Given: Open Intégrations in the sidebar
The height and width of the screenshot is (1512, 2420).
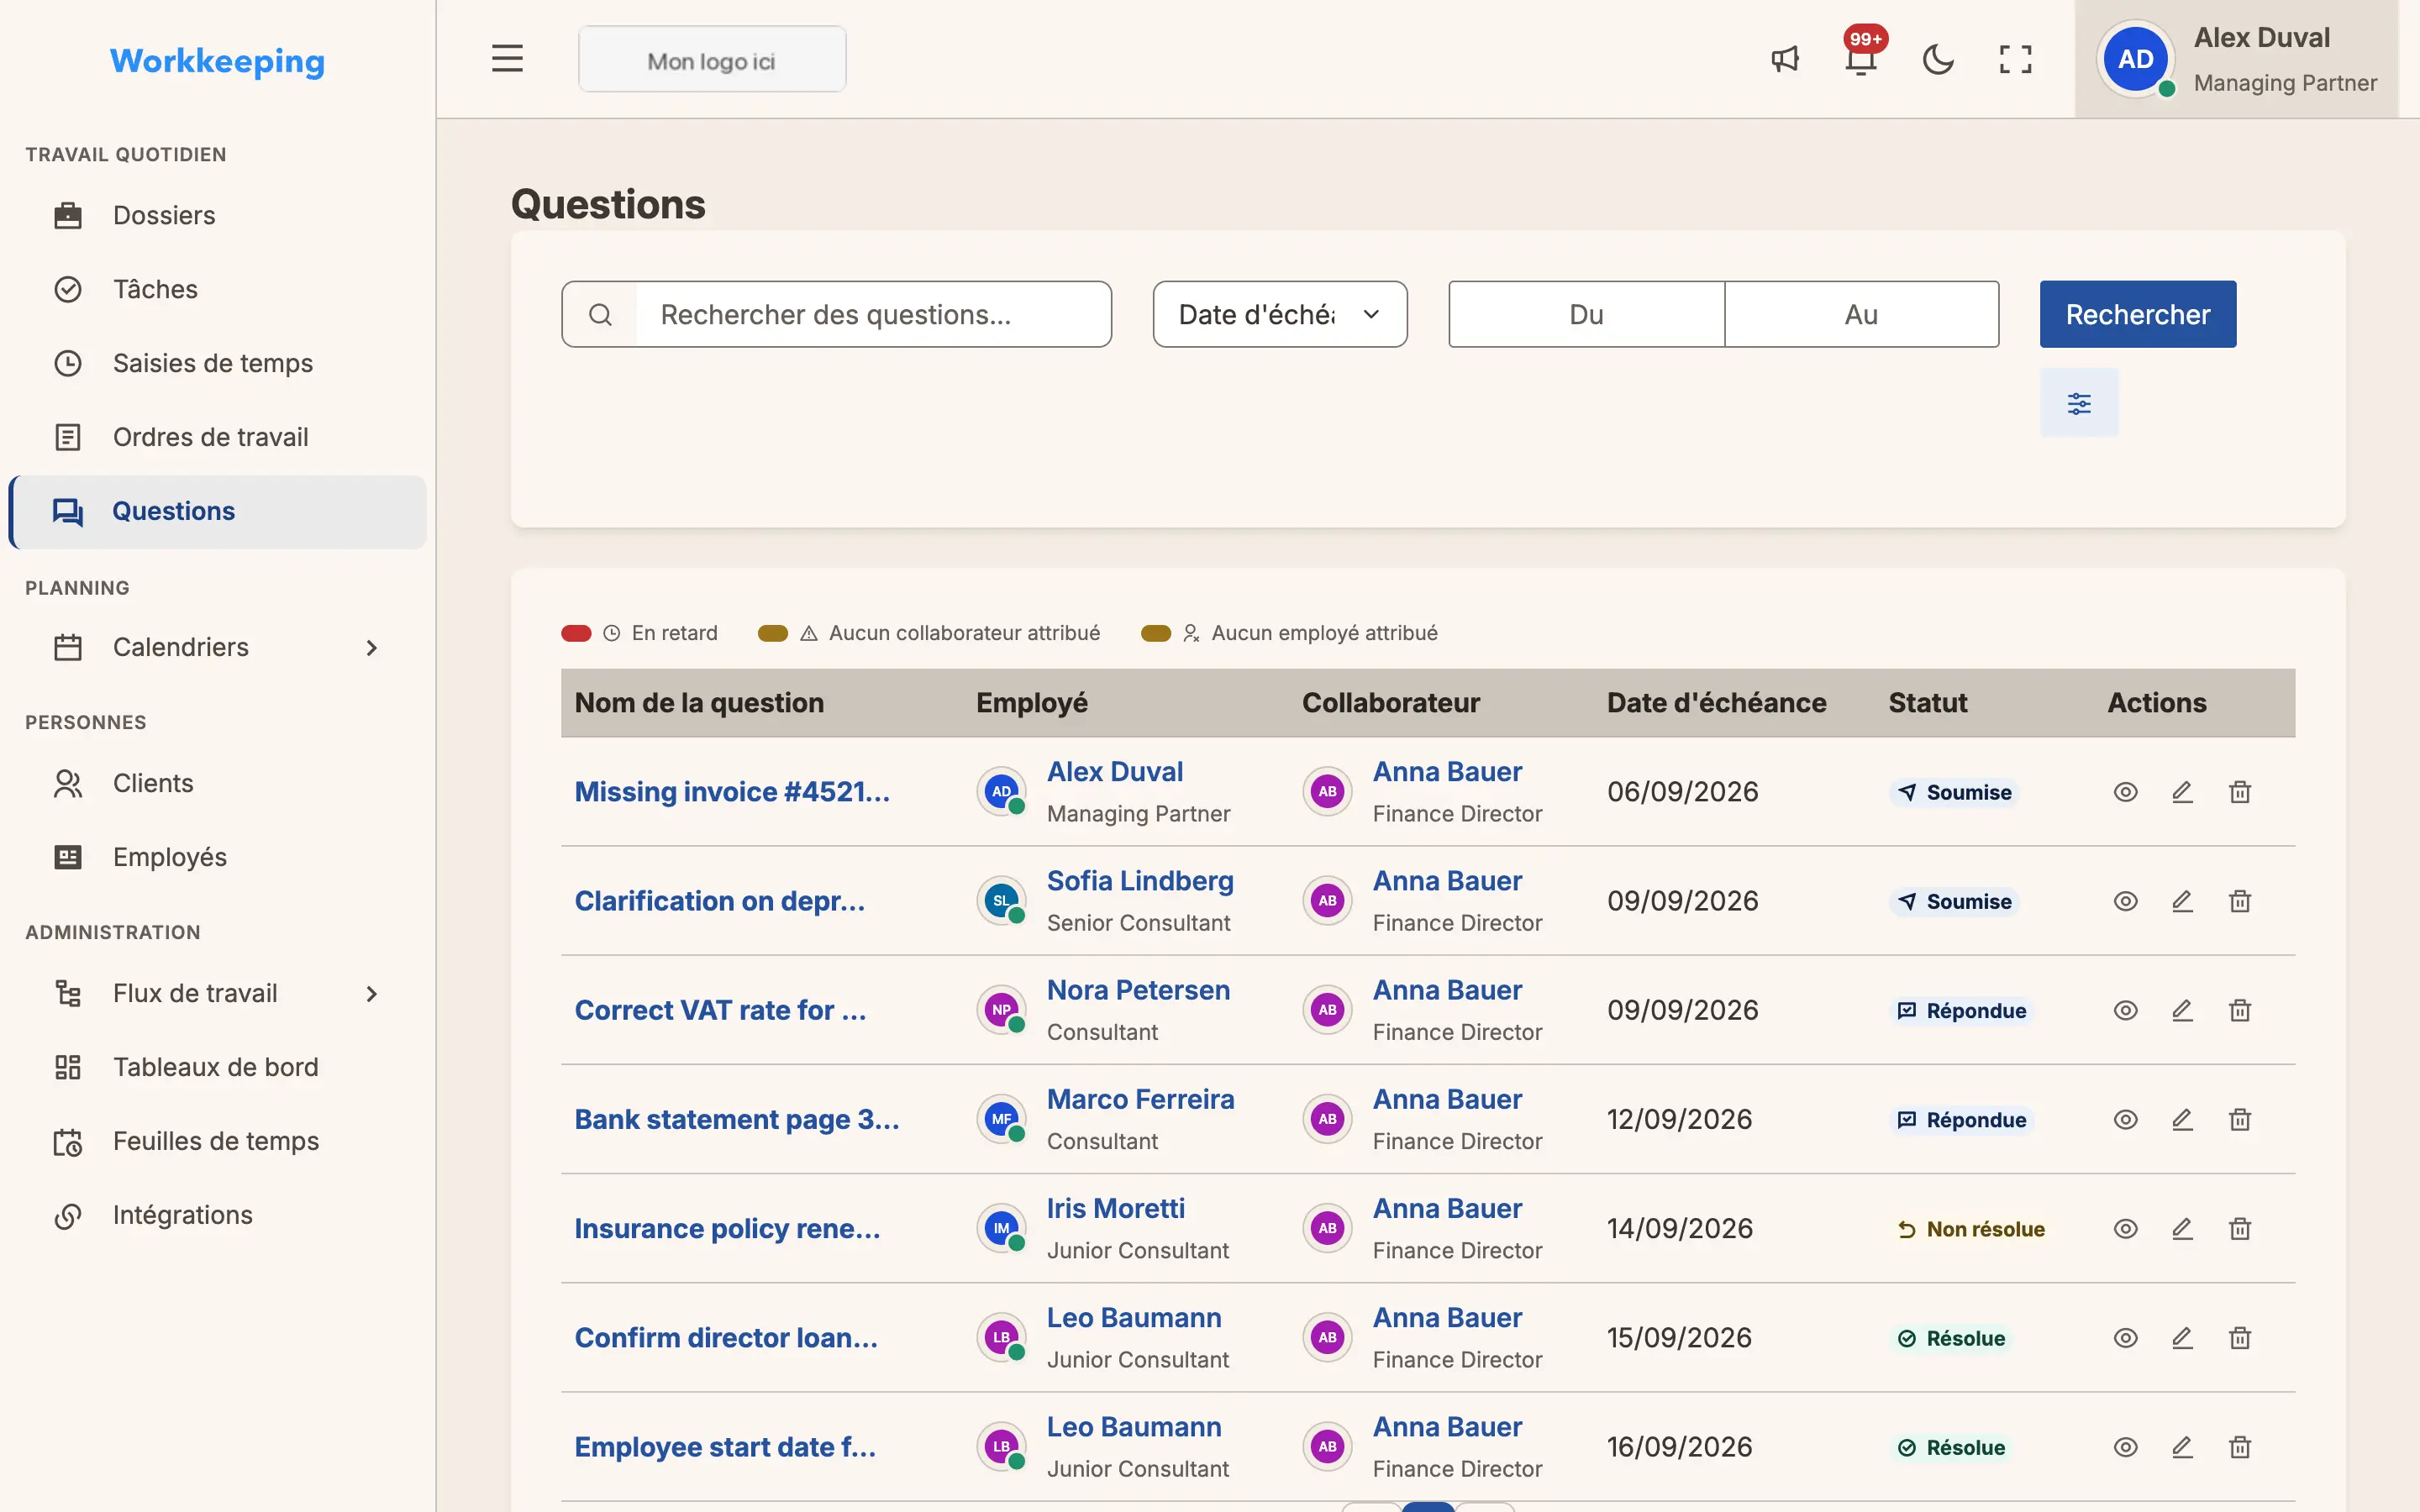Looking at the screenshot, I should pyautogui.click(x=218, y=1215).
